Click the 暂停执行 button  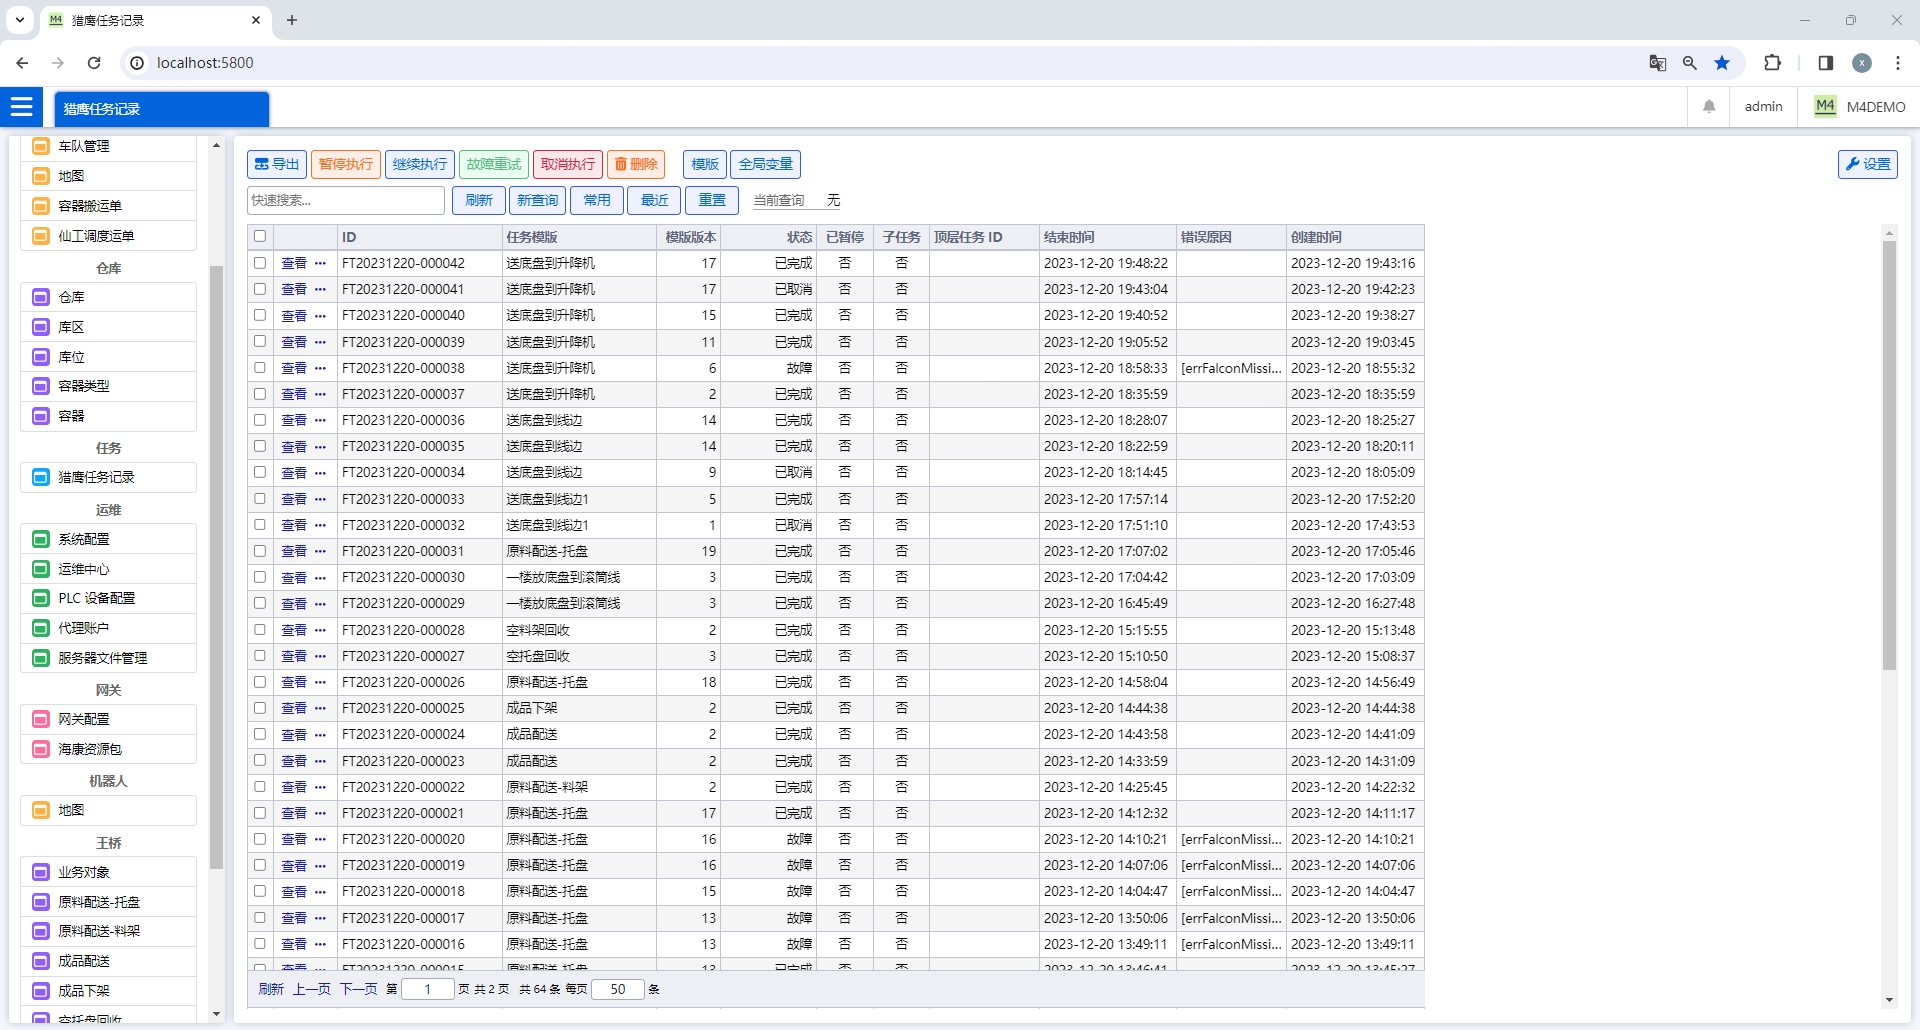[346, 164]
